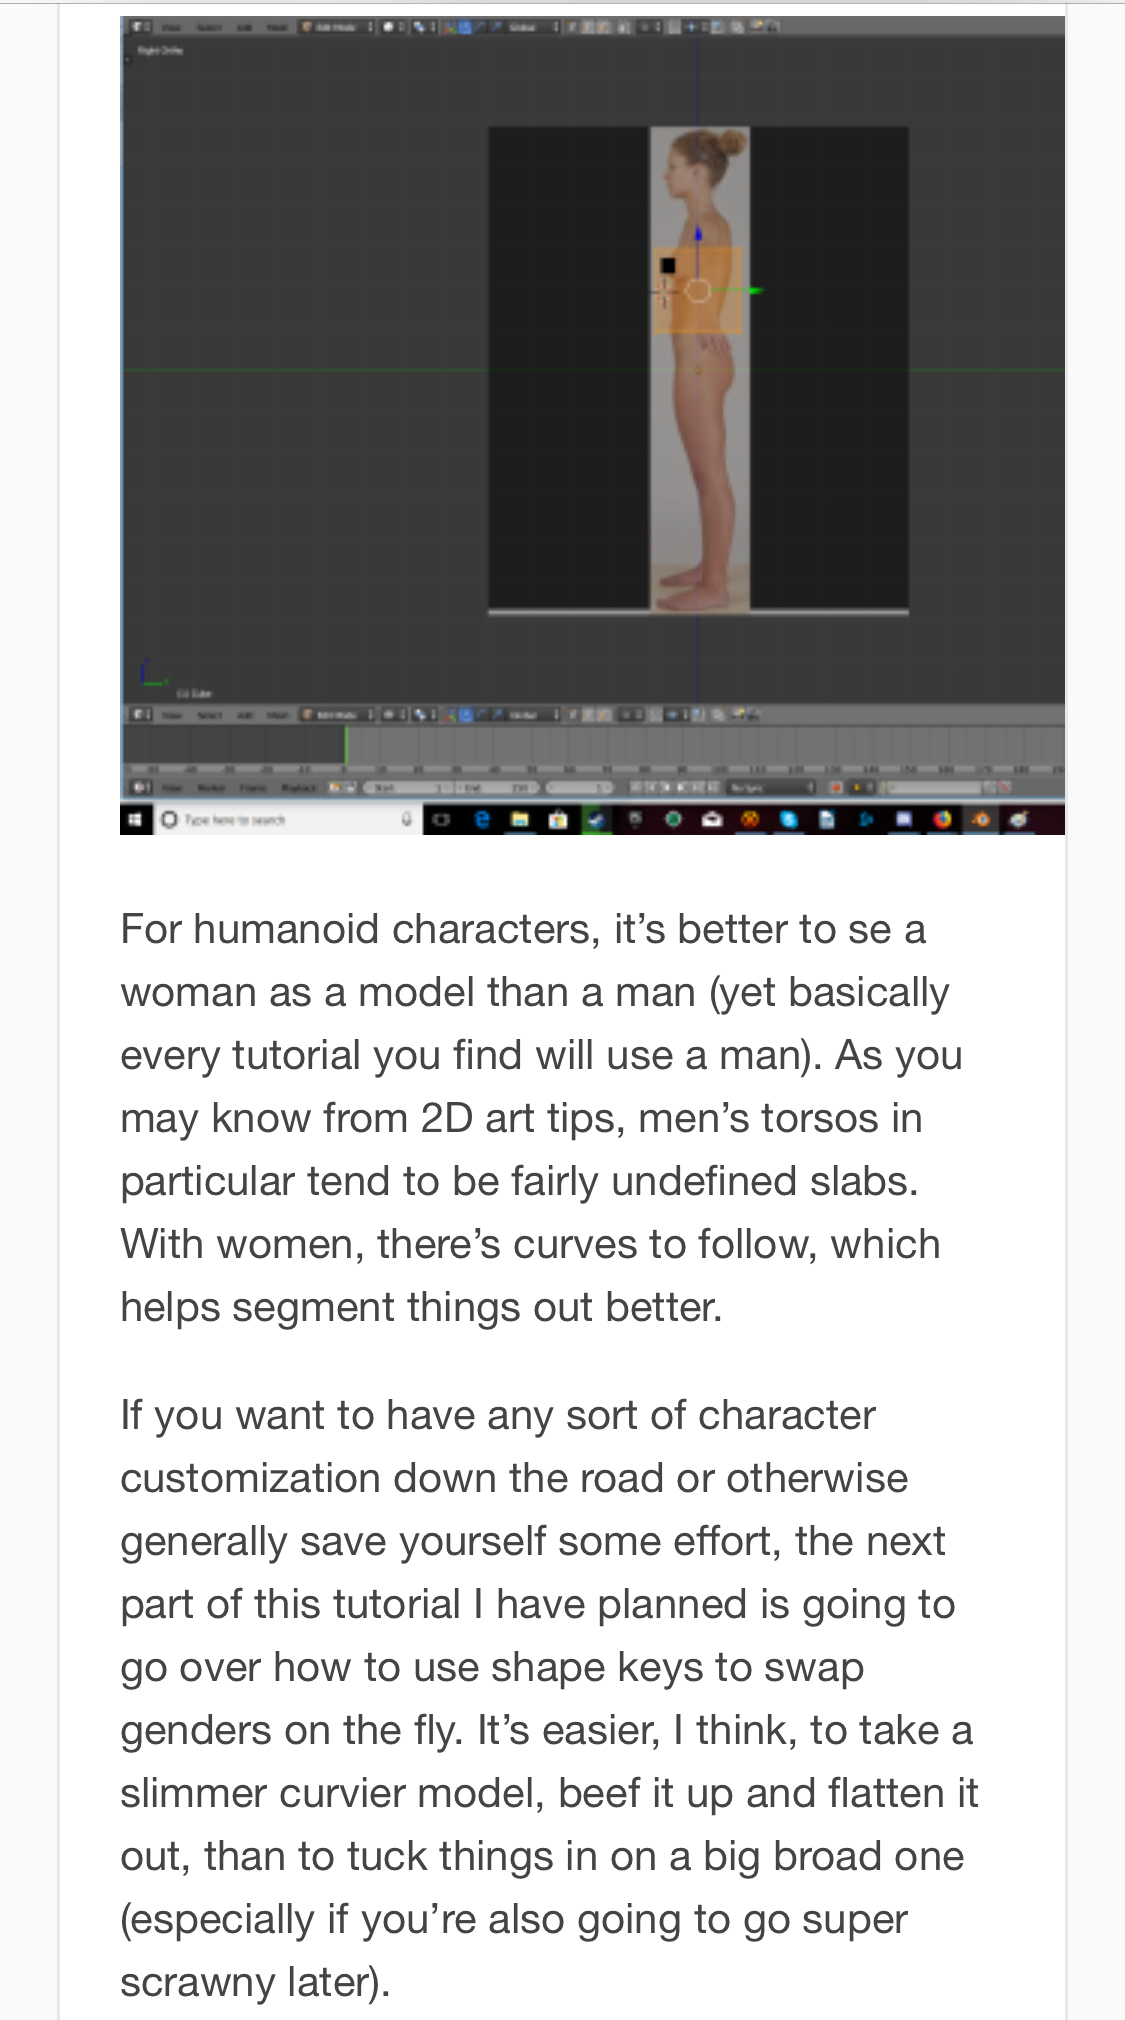
Task: Open the View menu in the top header
Action: tap(172, 27)
